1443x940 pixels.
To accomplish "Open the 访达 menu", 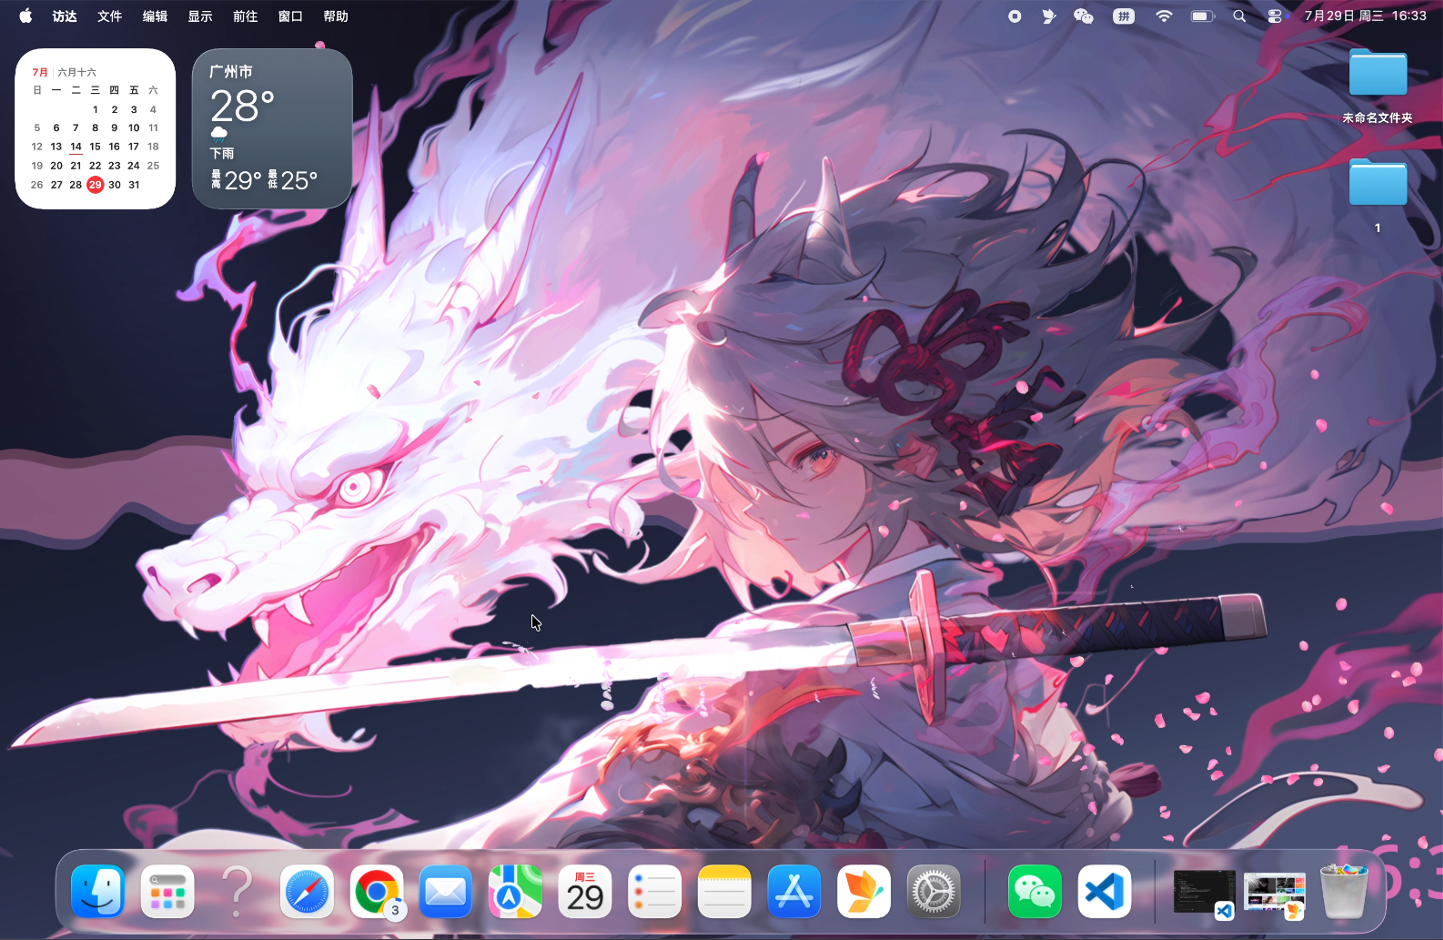I will point(65,16).
